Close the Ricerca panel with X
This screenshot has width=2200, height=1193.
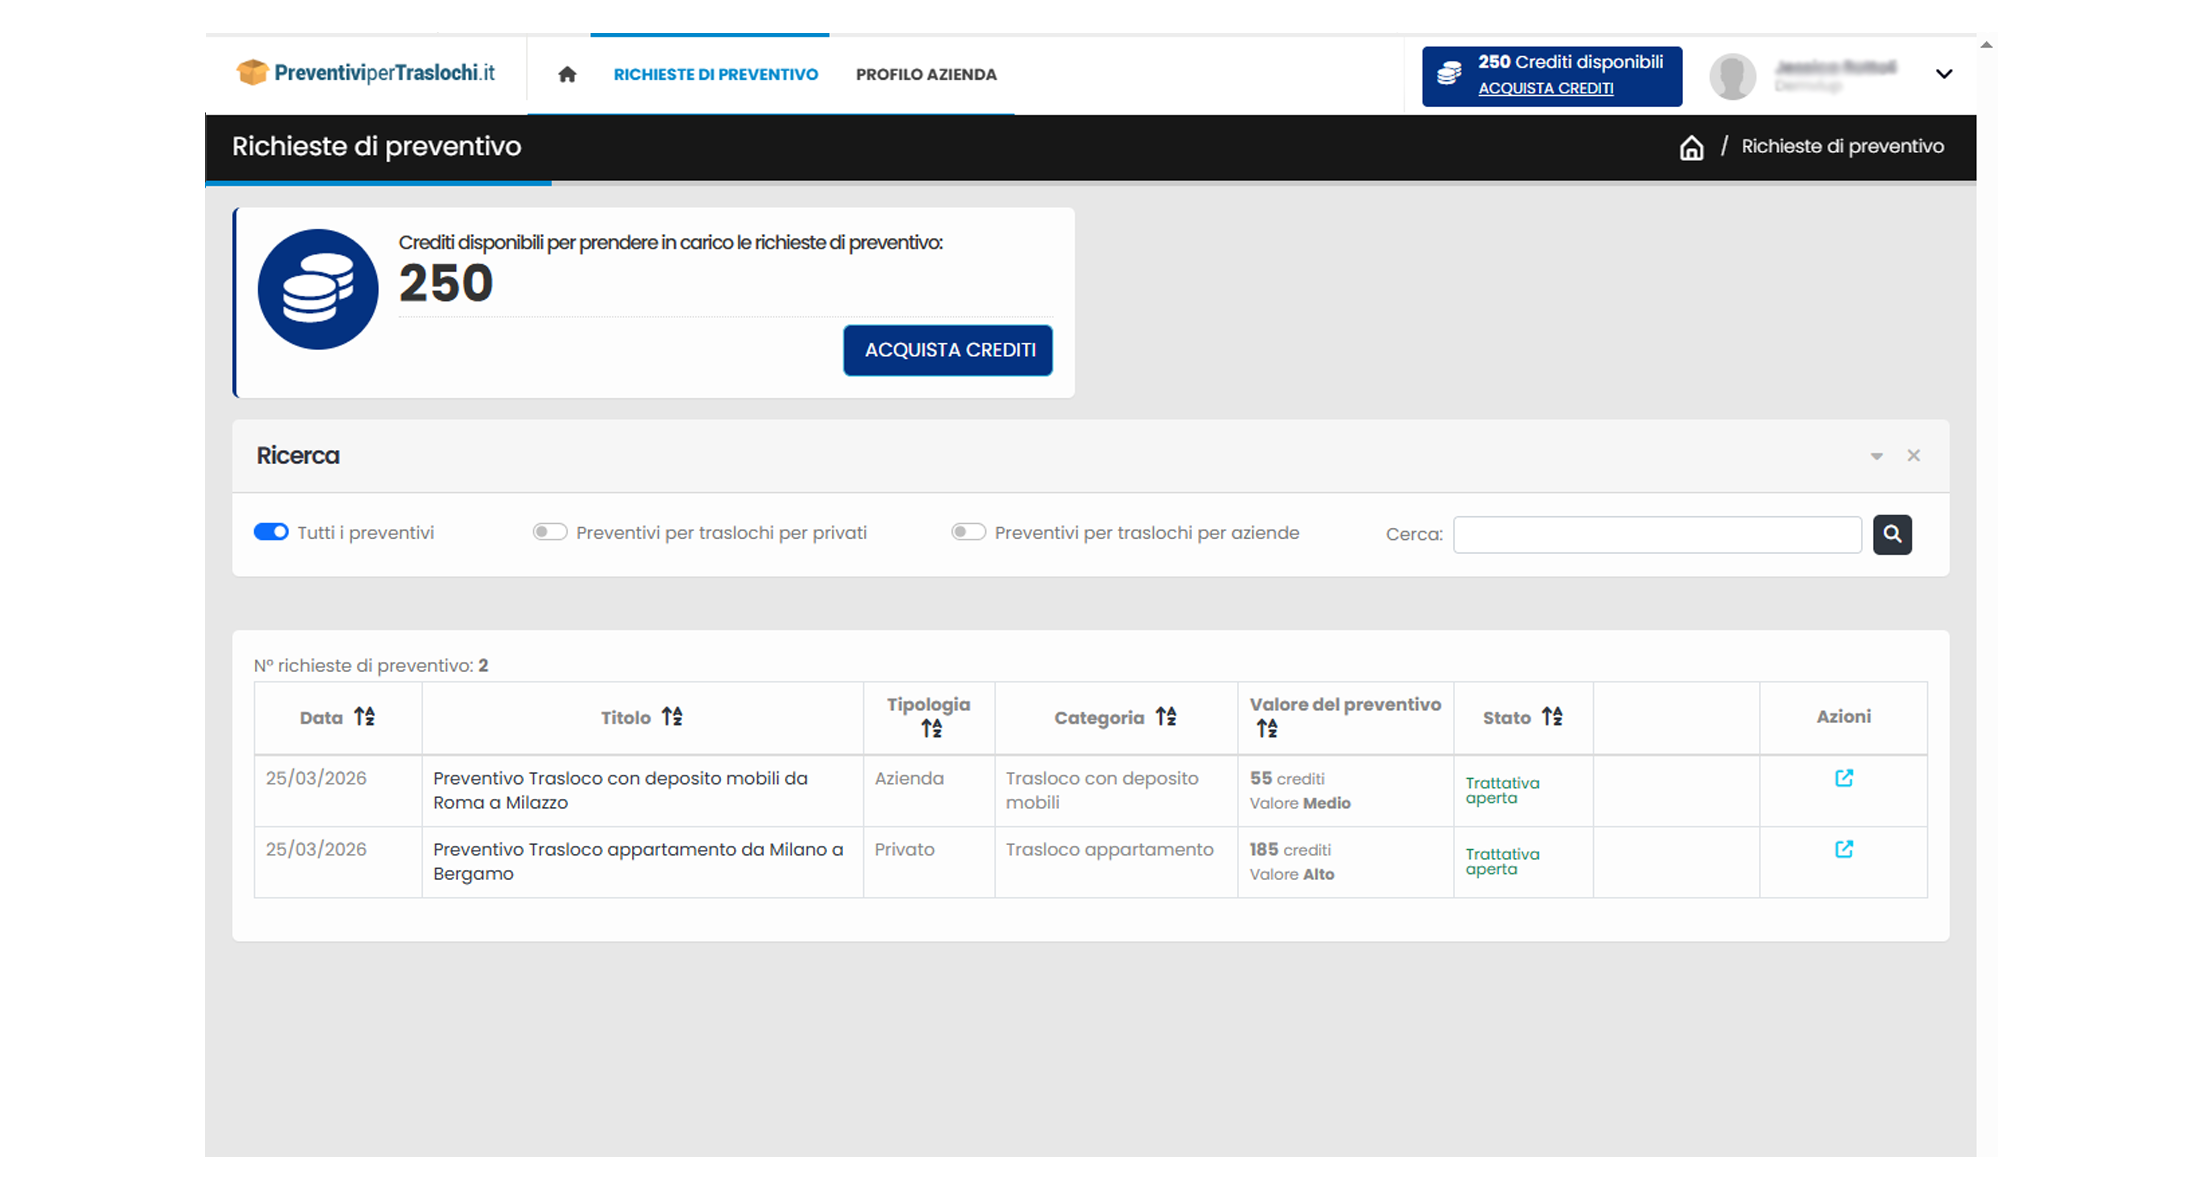[x=1913, y=456]
